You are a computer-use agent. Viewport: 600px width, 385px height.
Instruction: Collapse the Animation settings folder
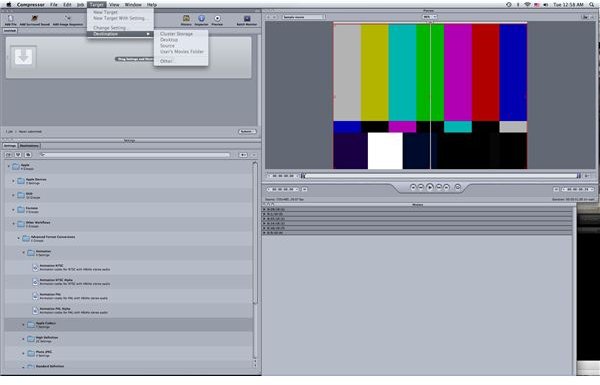point(23,253)
